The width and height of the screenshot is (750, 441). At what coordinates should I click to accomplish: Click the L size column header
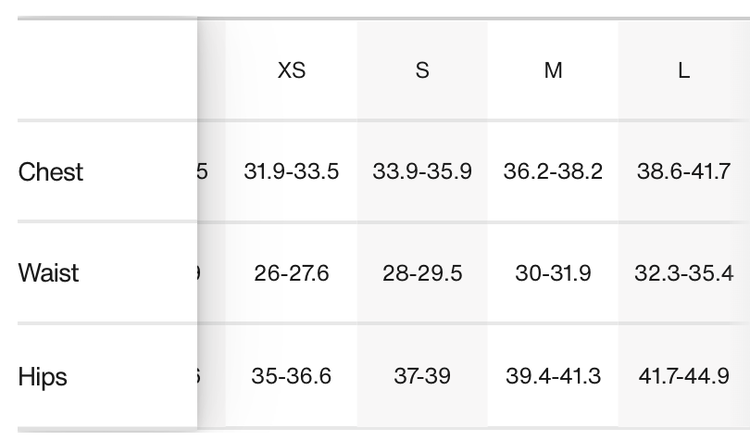point(684,72)
